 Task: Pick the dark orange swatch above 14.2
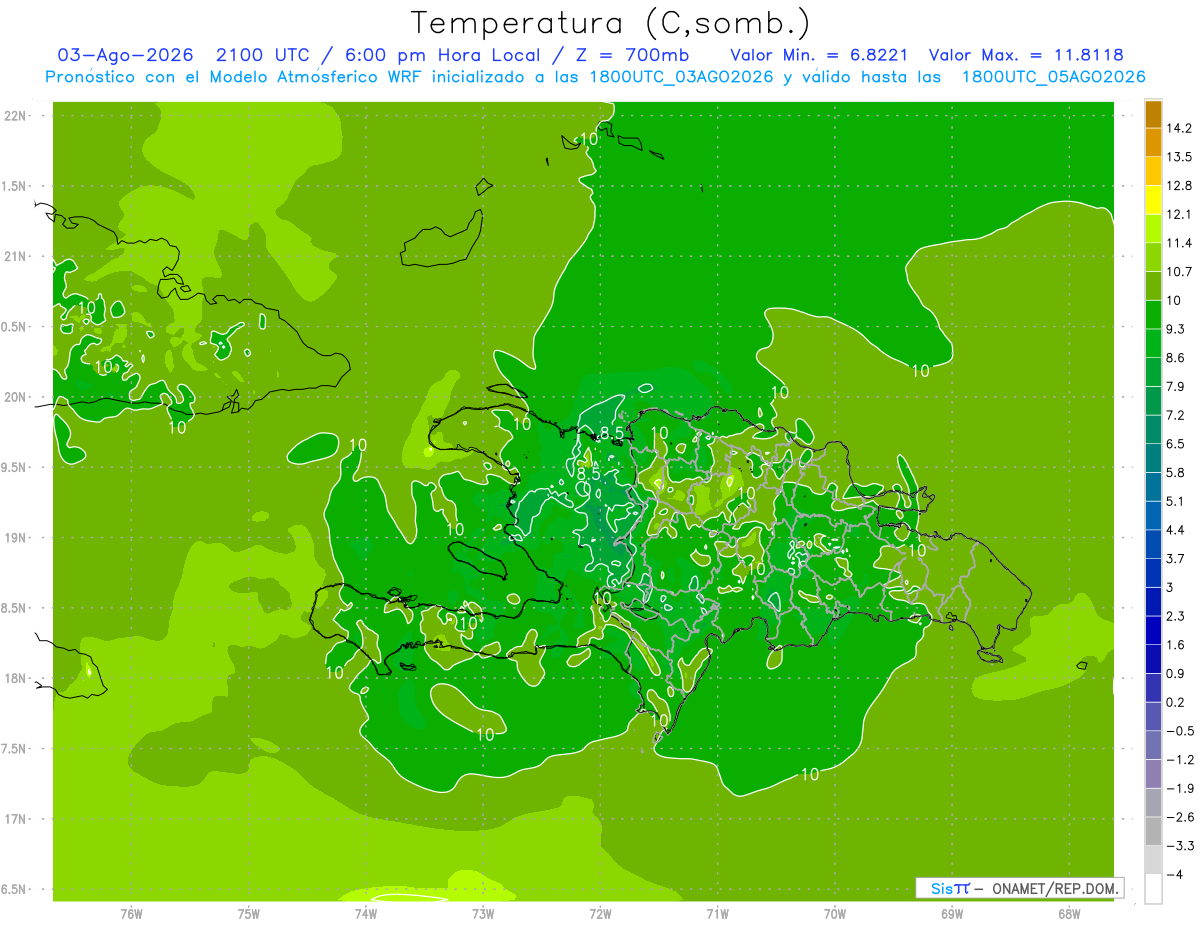tap(1153, 115)
